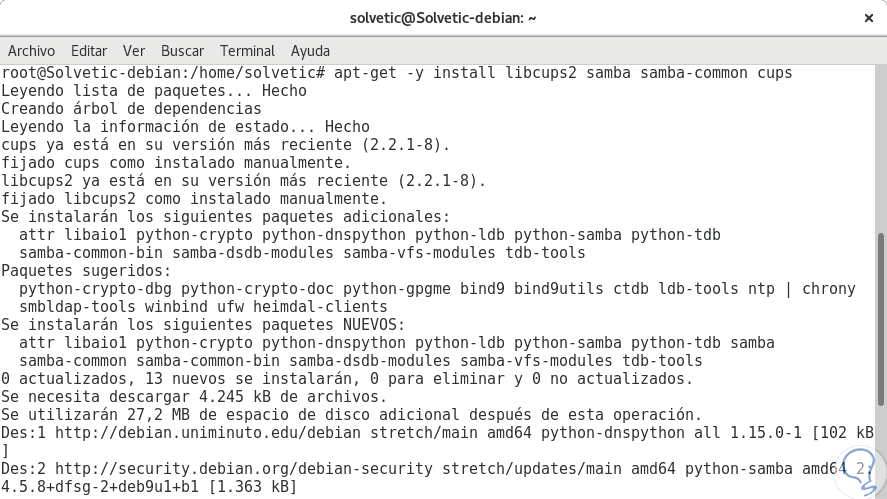Select the Terminal menu
Screen dimensions: 887x499
tap(247, 50)
